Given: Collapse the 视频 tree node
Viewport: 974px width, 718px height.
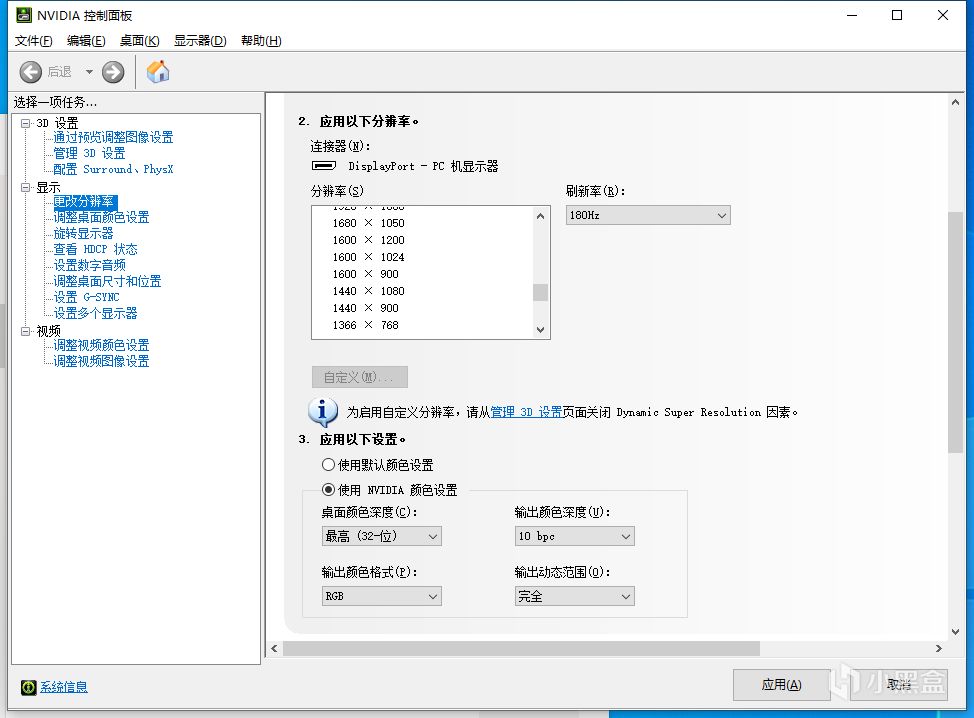Looking at the screenshot, I should (x=25, y=331).
